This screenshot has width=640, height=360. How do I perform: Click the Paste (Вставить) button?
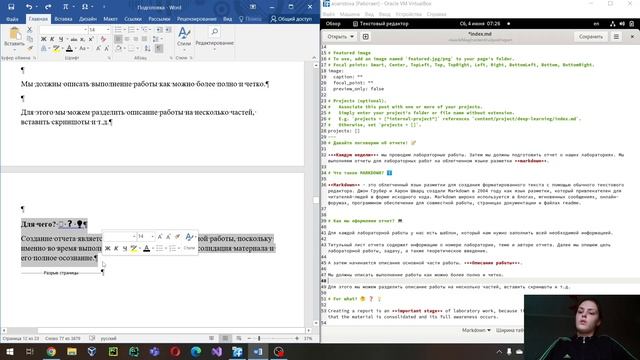tap(14, 39)
